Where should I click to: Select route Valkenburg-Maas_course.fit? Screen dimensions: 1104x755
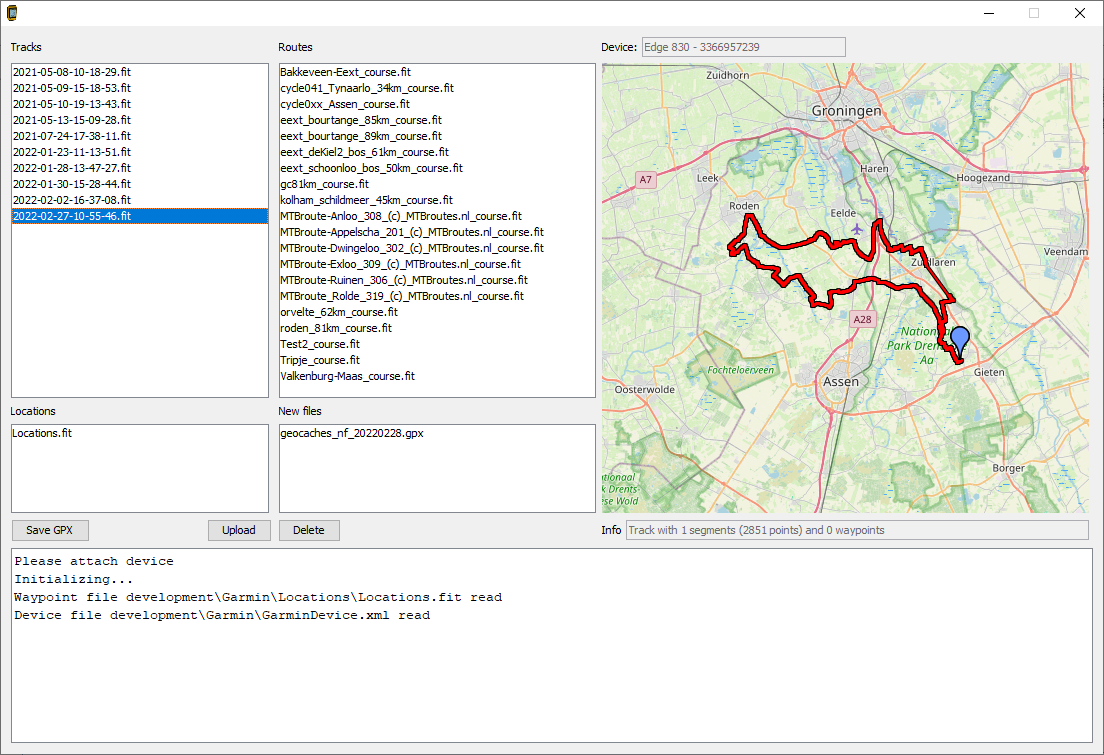347,376
